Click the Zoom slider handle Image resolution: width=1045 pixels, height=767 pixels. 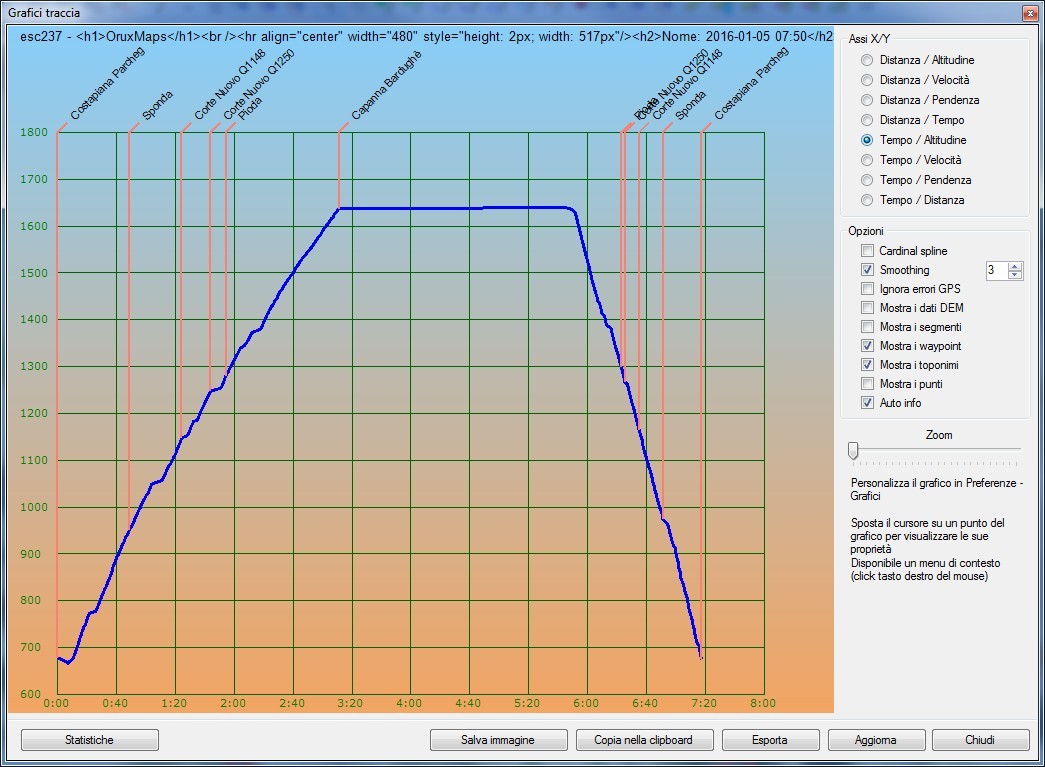click(x=853, y=451)
